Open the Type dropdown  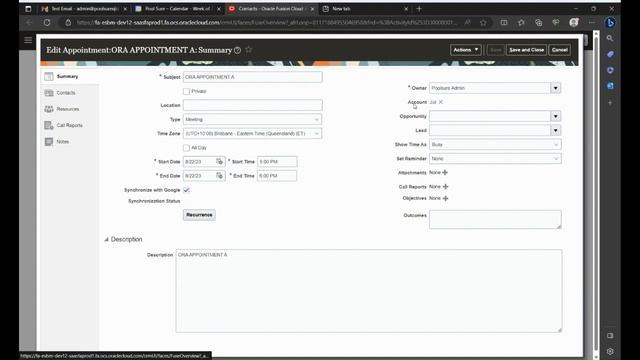point(252,120)
